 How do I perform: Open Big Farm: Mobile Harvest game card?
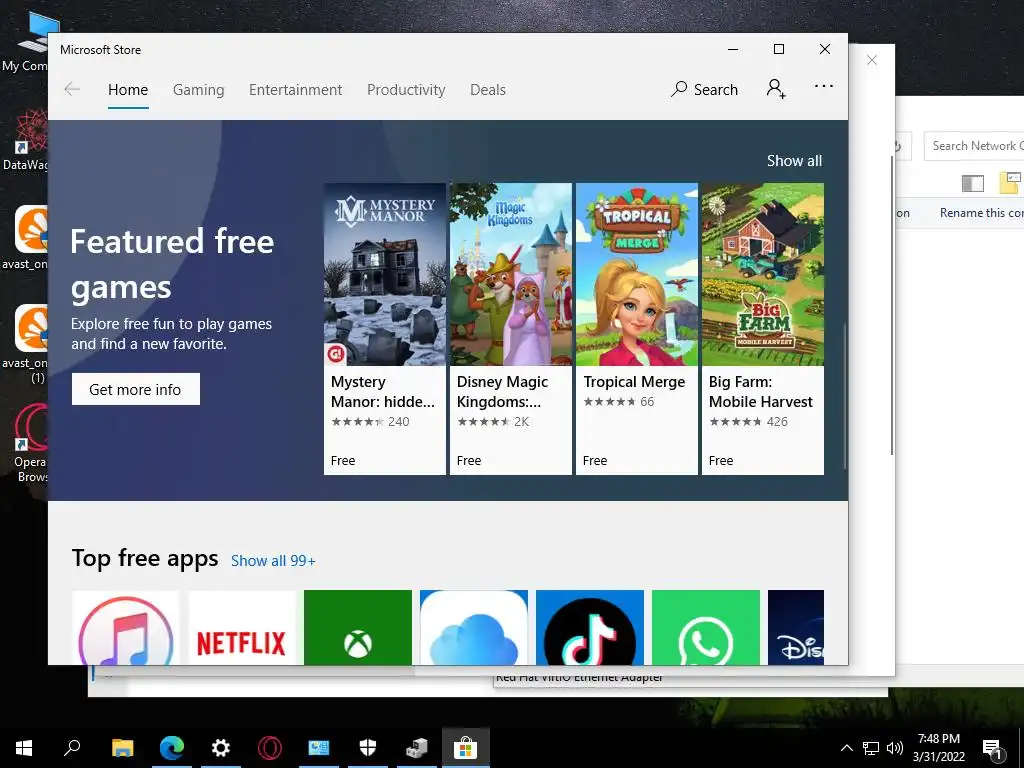point(763,328)
